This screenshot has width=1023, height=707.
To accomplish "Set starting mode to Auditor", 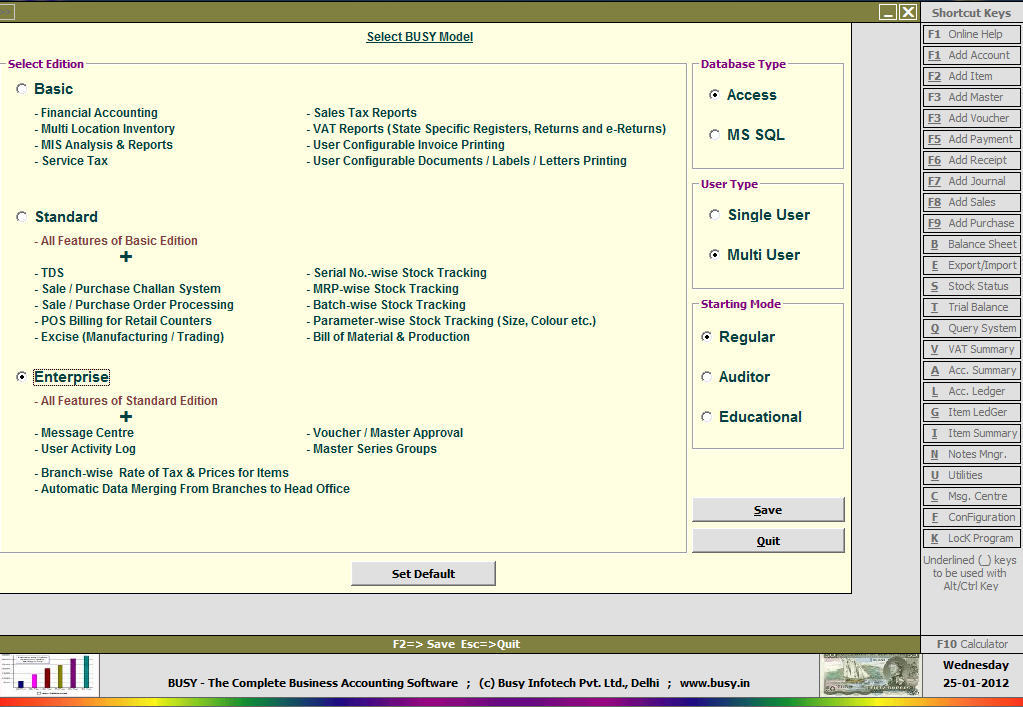I will point(707,377).
